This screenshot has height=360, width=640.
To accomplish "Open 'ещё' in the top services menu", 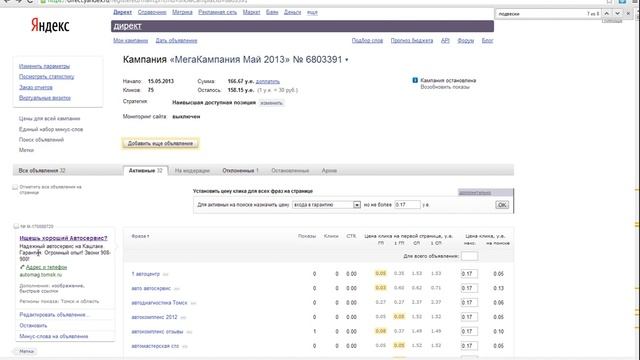I will pyautogui.click(x=312, y=12).
